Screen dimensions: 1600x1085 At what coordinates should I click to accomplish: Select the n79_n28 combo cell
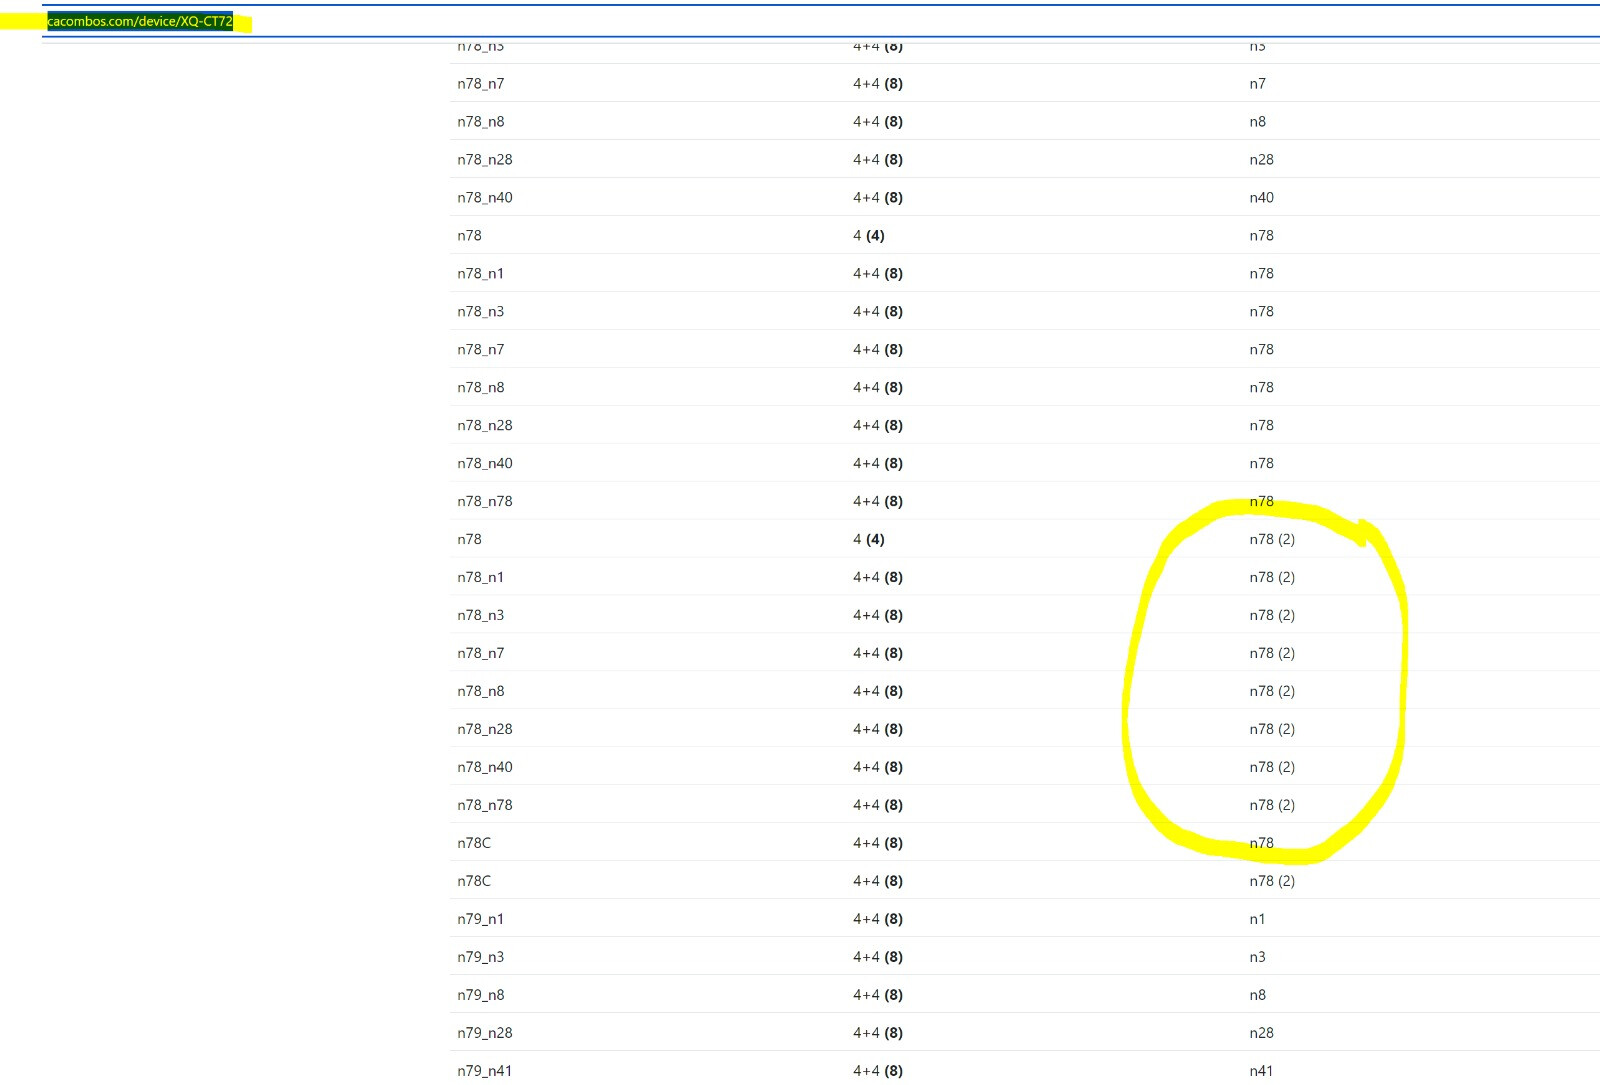[x=484, y=1033]
